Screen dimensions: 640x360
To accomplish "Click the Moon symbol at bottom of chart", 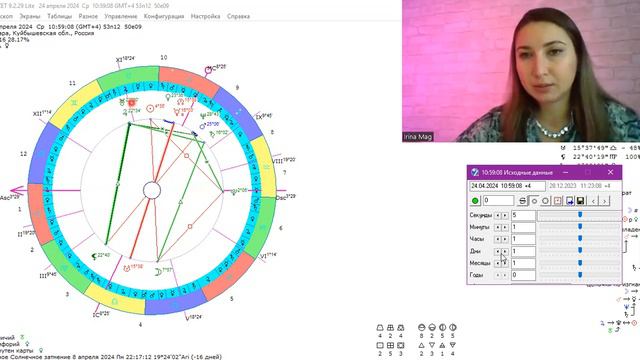I will tap(158, 271).
